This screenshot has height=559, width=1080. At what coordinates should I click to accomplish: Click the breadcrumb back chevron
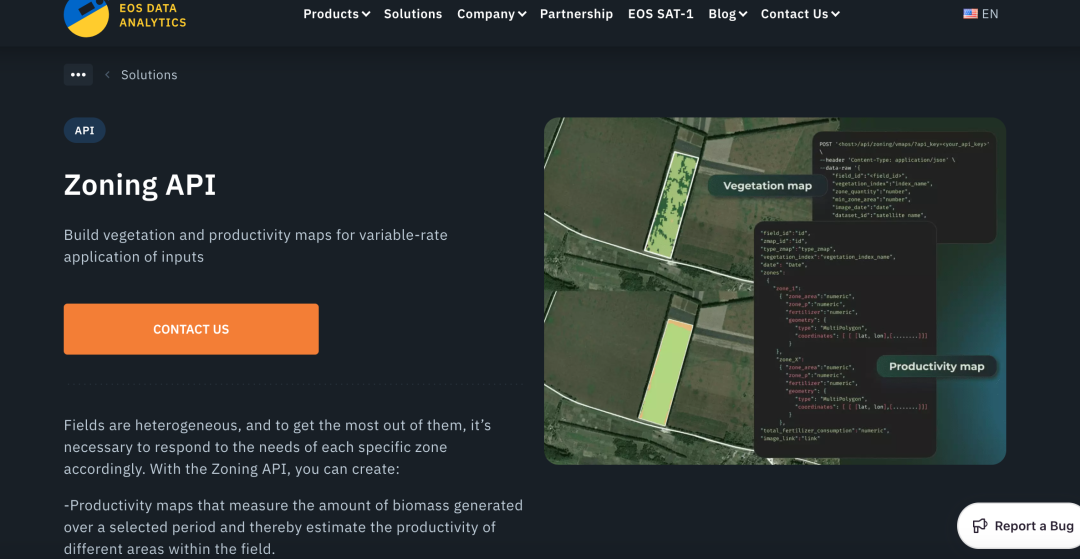click(x=107, y=74)
